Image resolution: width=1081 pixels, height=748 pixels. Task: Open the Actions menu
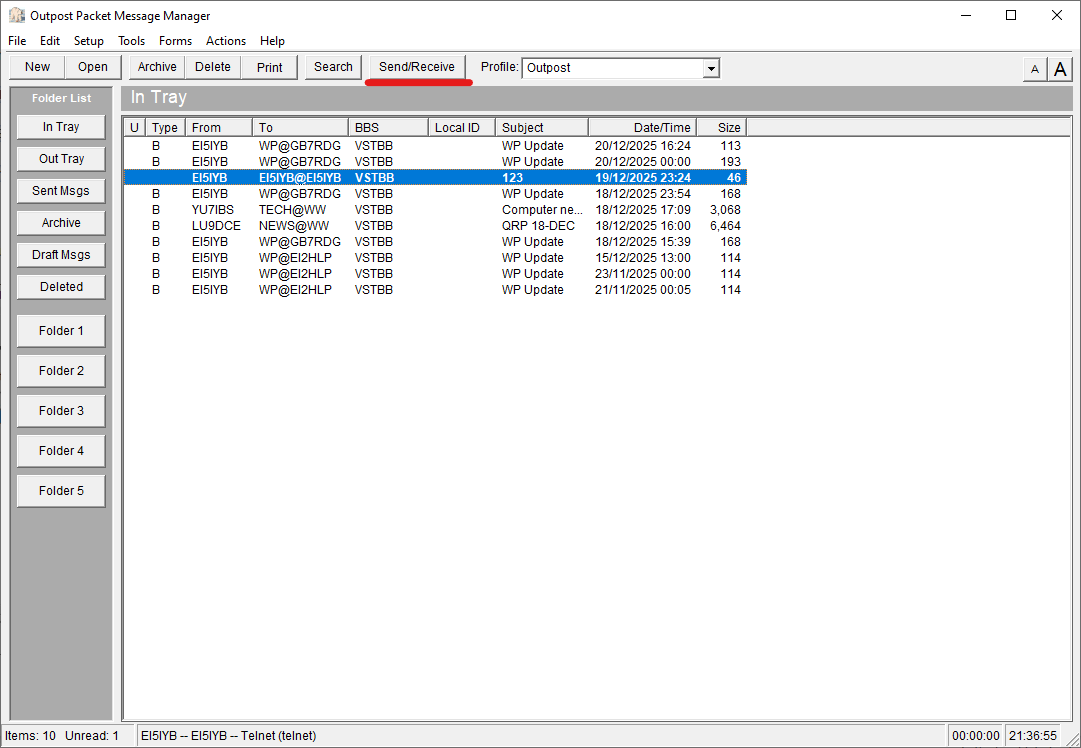226,41
